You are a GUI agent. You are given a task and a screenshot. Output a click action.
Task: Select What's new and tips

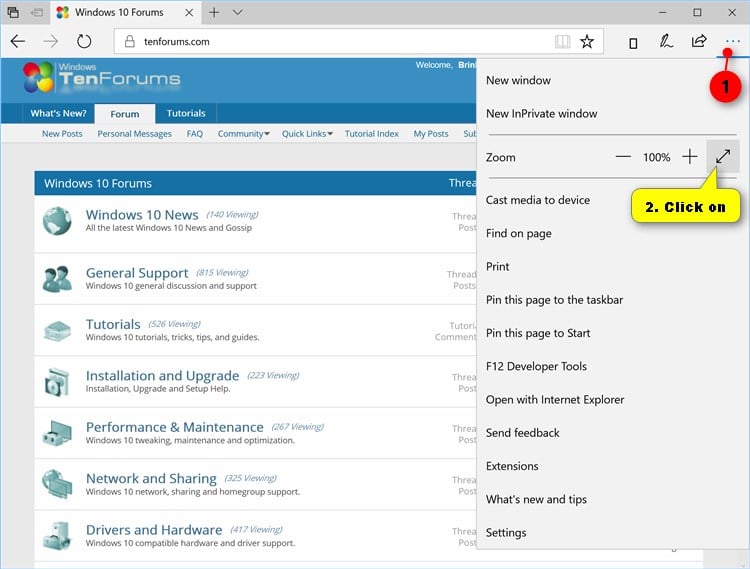coord(536,500)
